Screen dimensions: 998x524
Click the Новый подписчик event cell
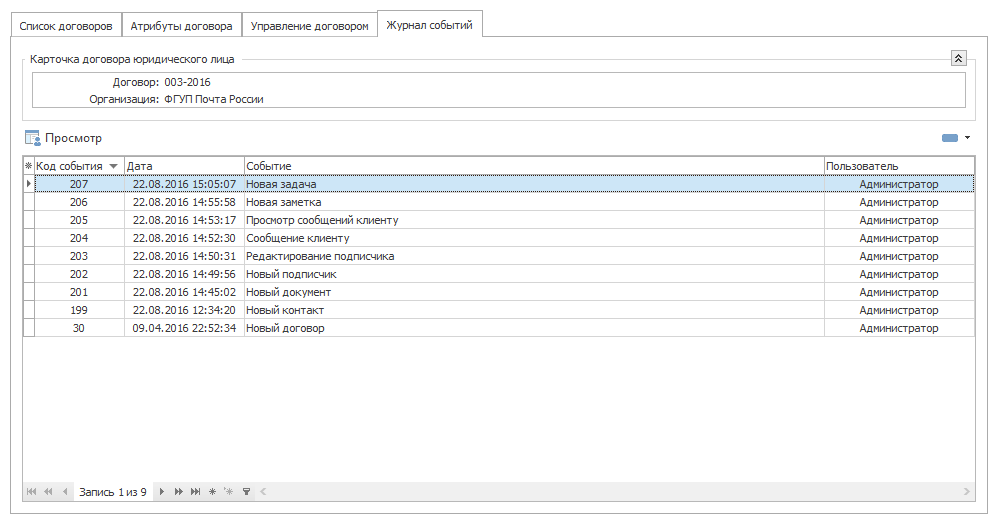point(534,274)
